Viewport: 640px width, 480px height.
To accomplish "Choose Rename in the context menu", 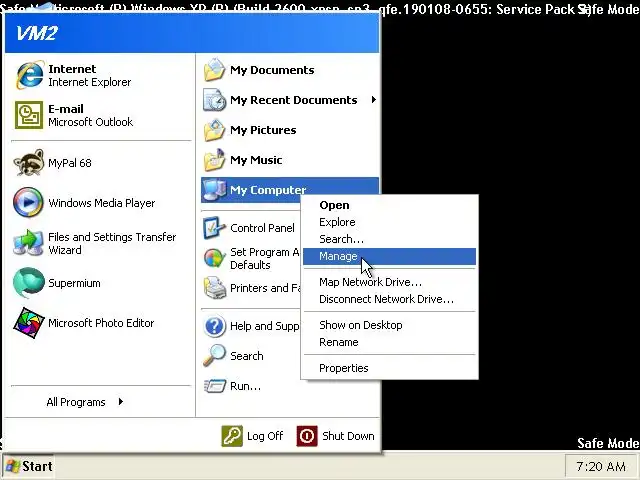I will click(x=389, y=342).
